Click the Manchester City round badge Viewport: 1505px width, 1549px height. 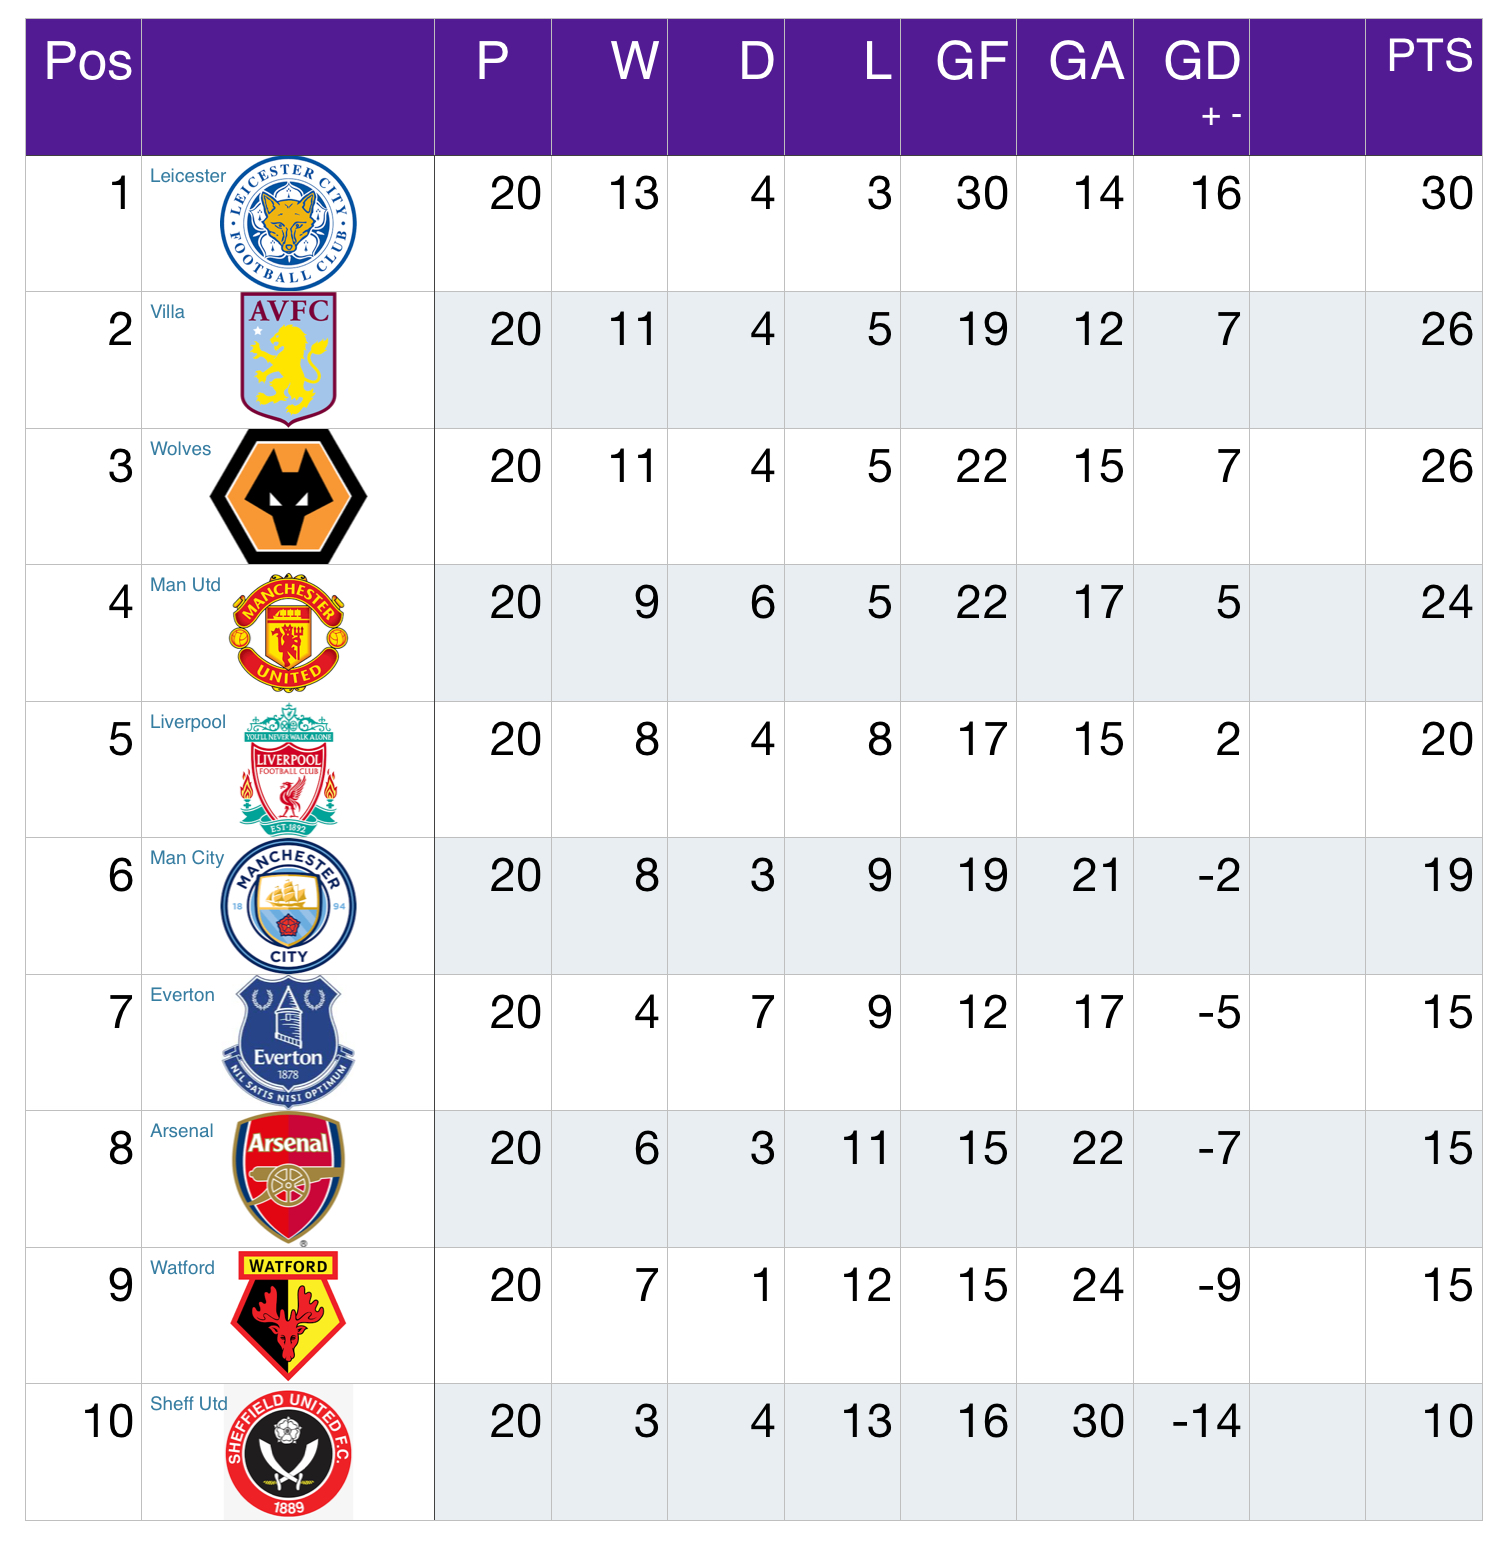pyautogui.click(x=288, y=906)
